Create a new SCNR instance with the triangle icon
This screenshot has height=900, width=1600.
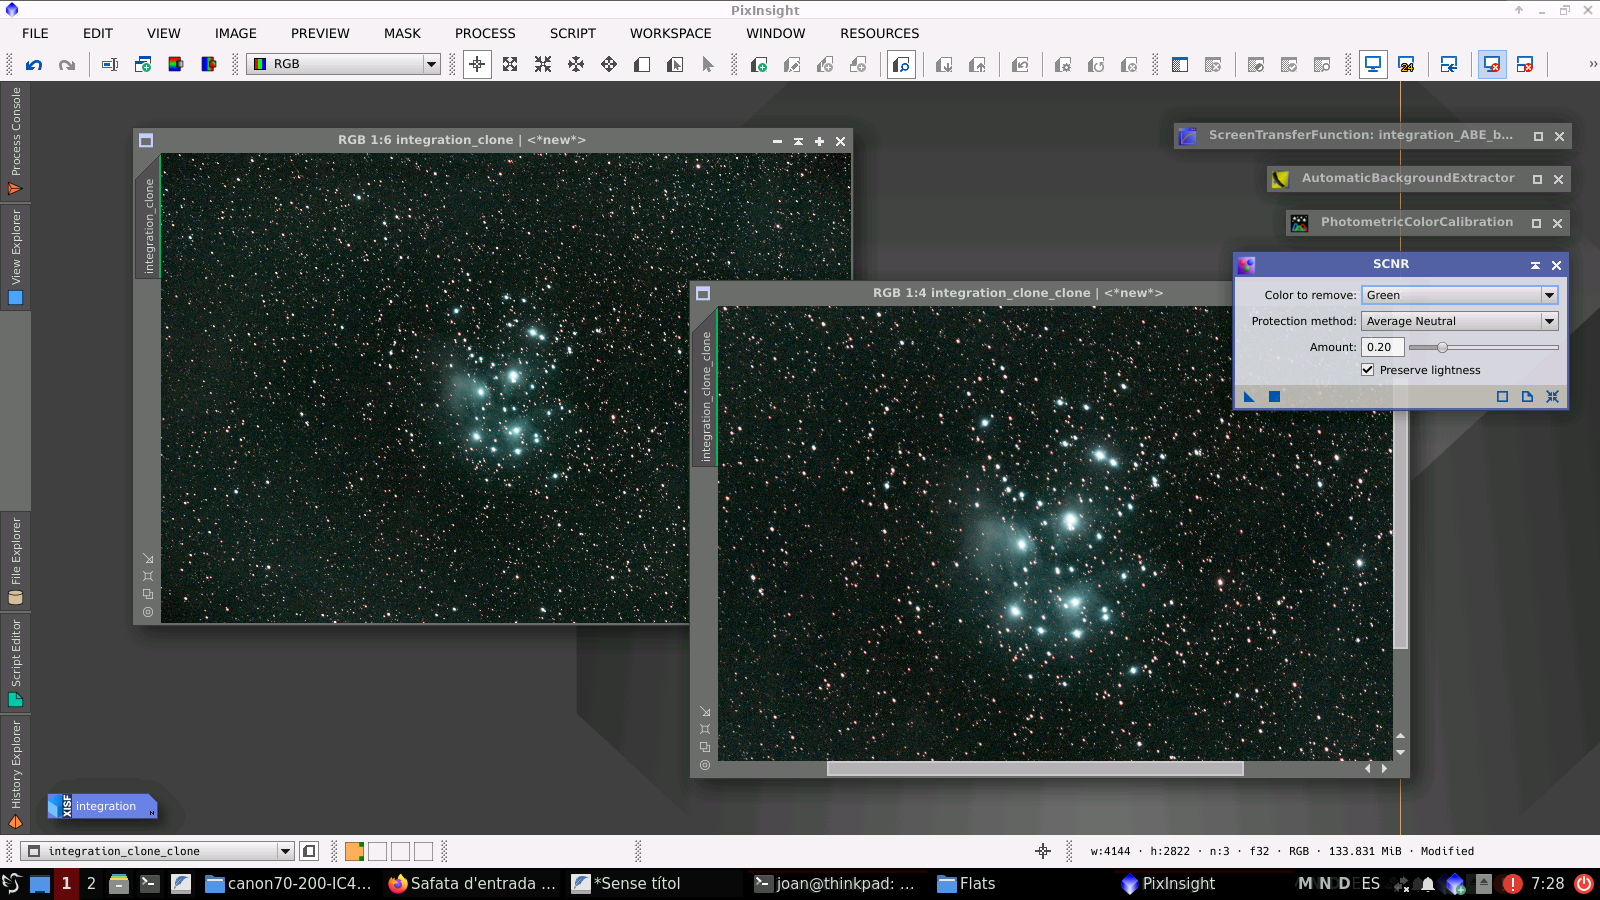click(x=1248, y=396)
